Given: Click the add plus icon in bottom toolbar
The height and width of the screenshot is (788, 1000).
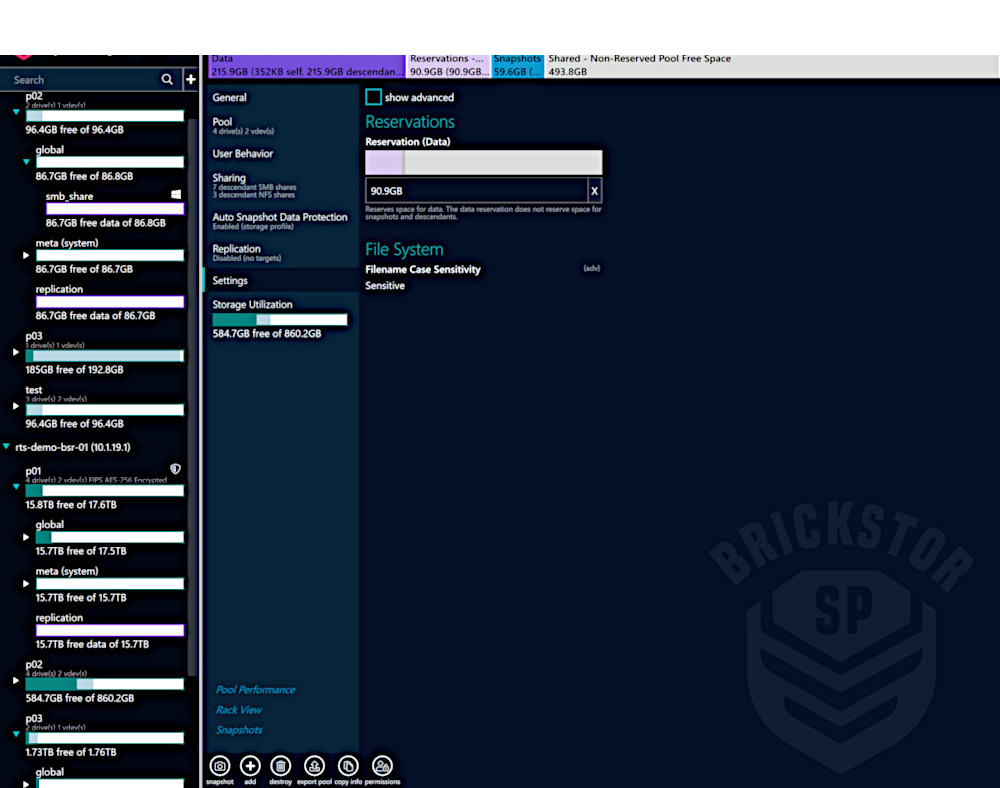Looking at the screenshot, I should pyautogui.click(x=250, y=766).
